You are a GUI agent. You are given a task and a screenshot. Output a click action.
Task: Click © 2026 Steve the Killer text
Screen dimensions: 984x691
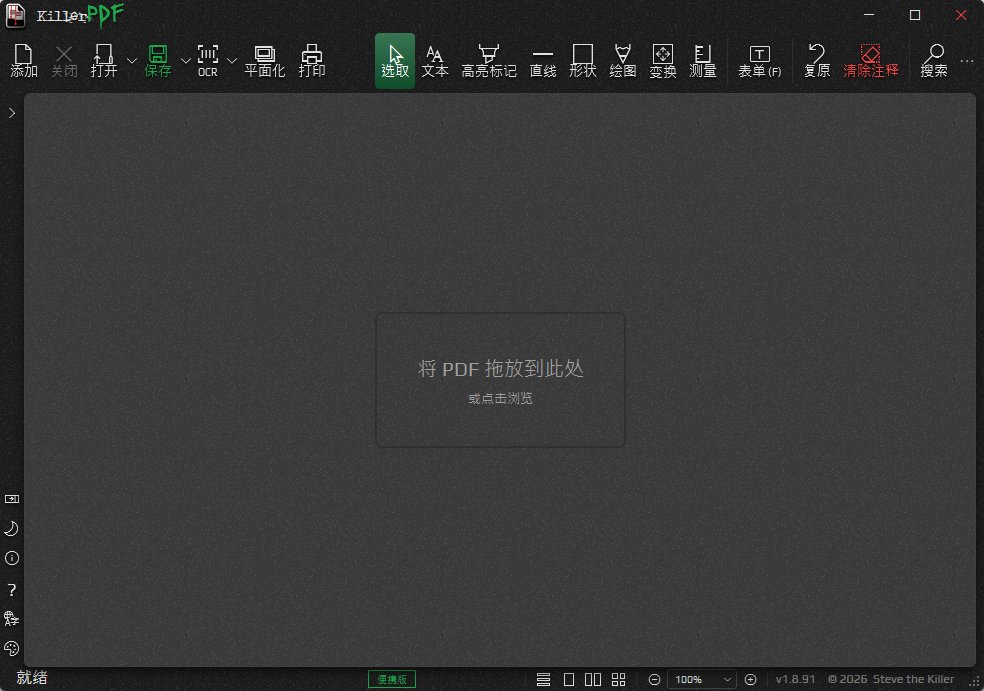890,679
